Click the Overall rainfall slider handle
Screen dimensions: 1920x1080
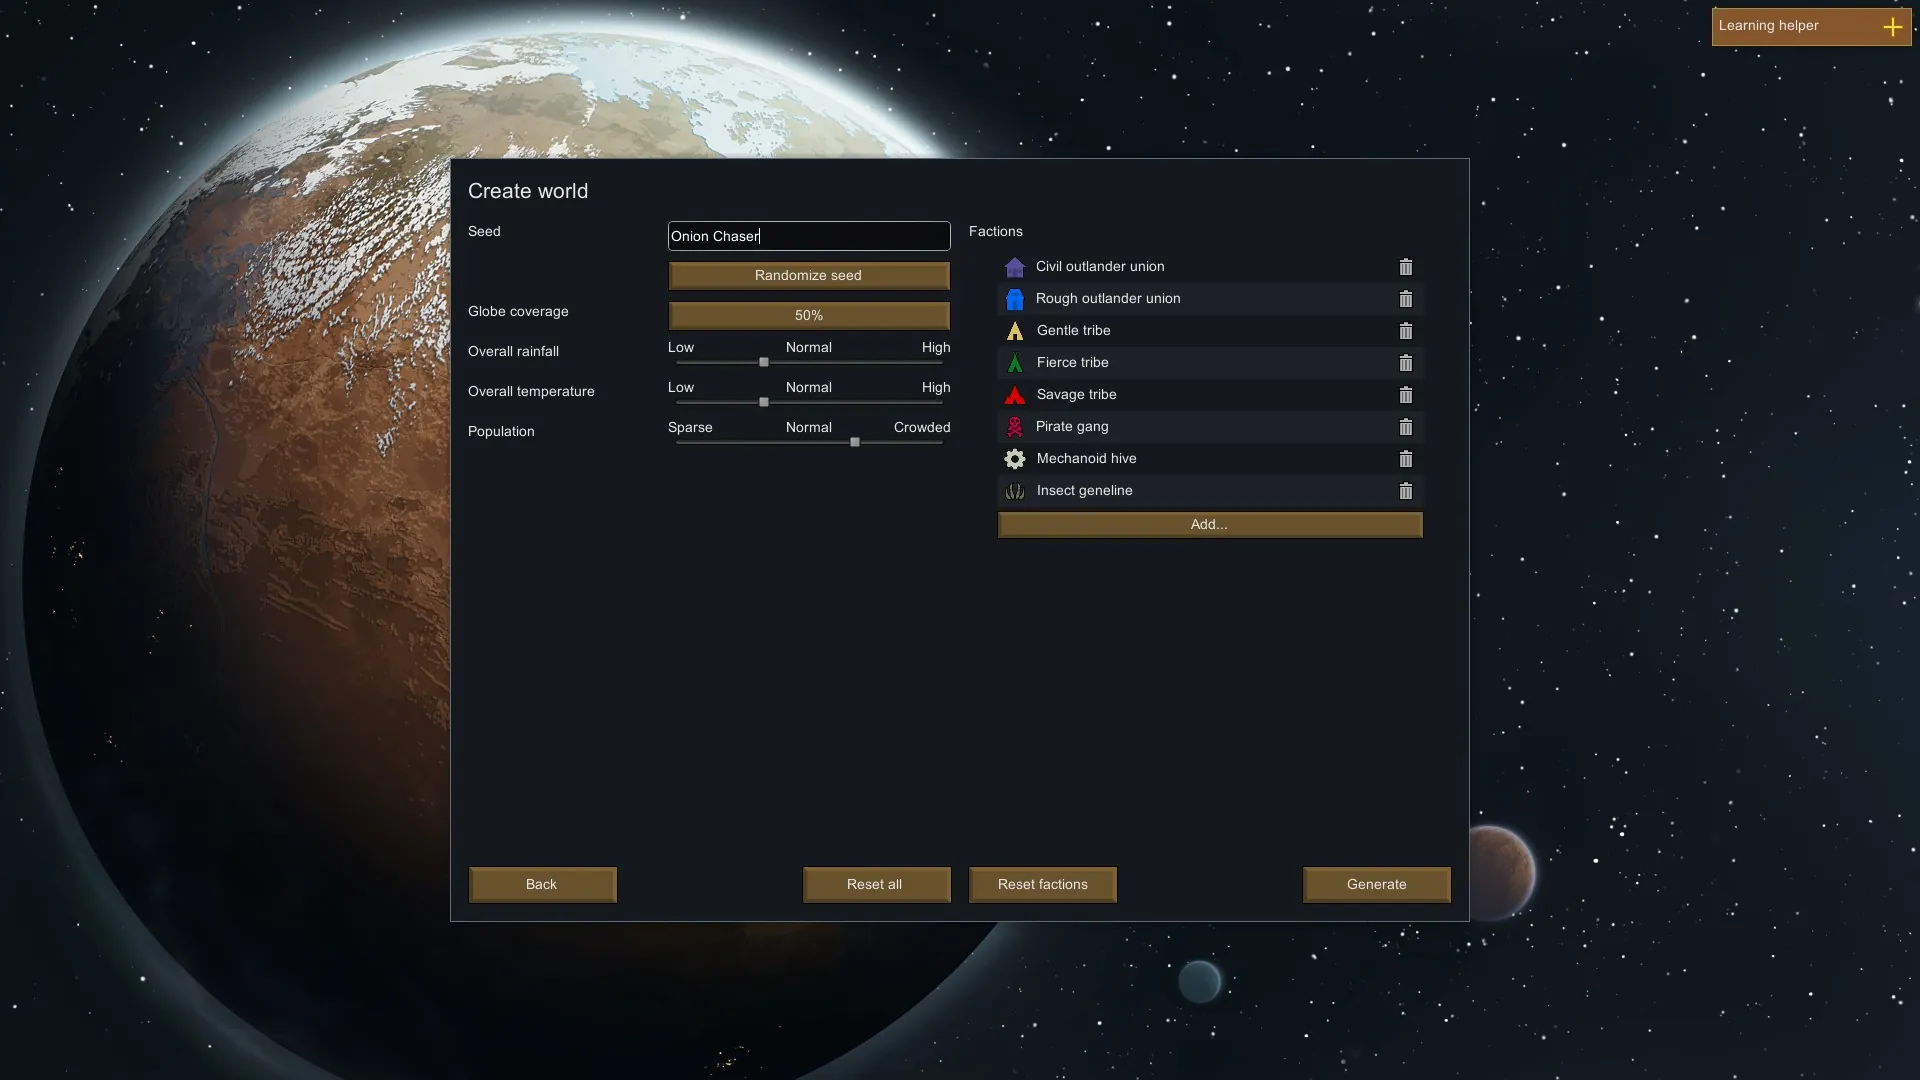tap(764, 362)
